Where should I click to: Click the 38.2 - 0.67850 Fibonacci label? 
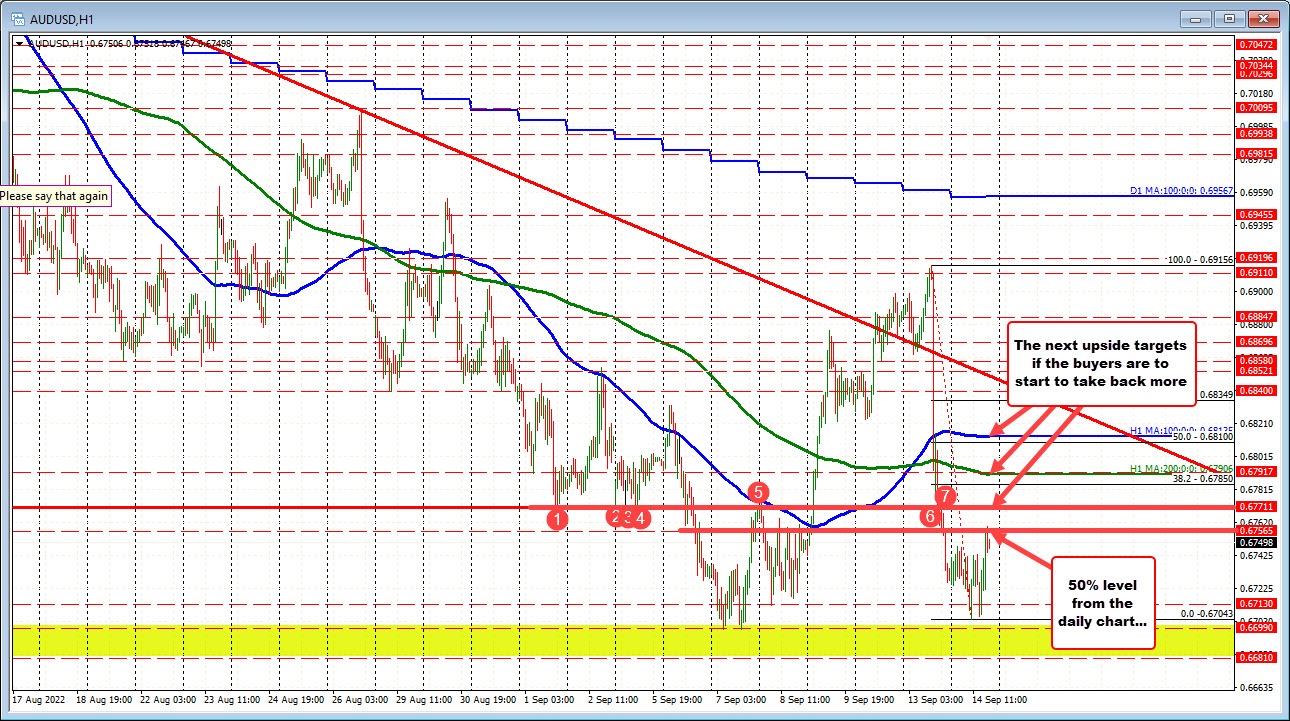click(x=1202, y=479)
